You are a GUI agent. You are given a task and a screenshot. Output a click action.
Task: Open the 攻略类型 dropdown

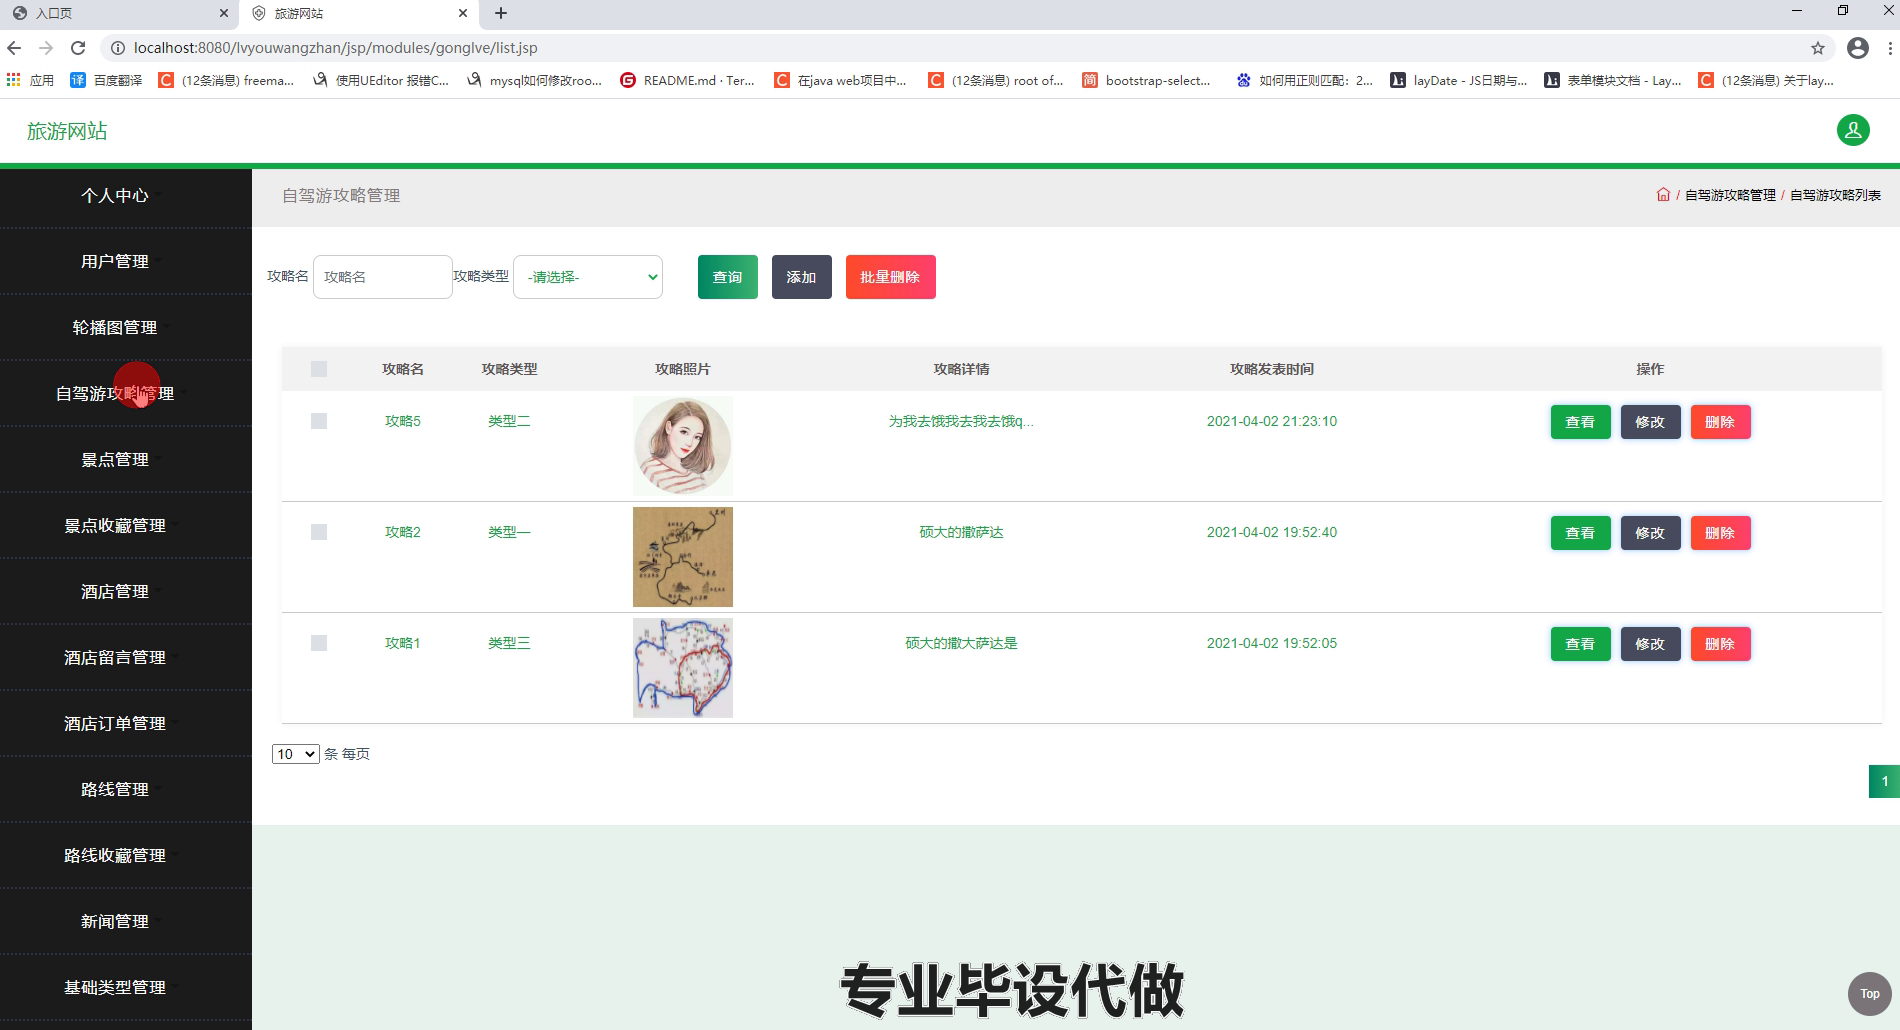click(588, 277)
